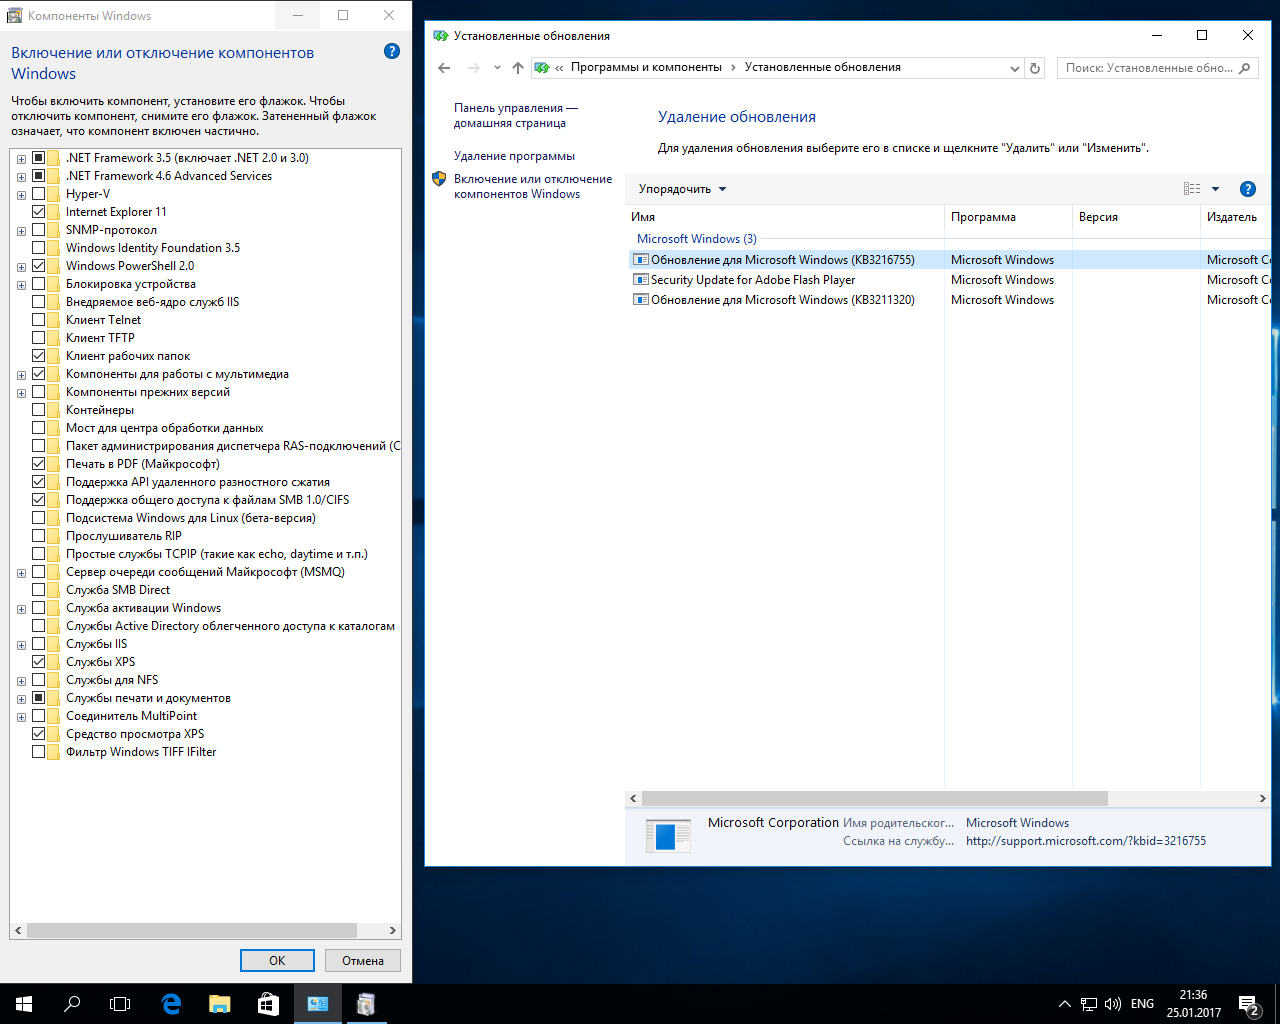Launch Microsoft Edge from taskbar
The height and width of the screenshot is (1024, 1280).
coord(171,1004)
